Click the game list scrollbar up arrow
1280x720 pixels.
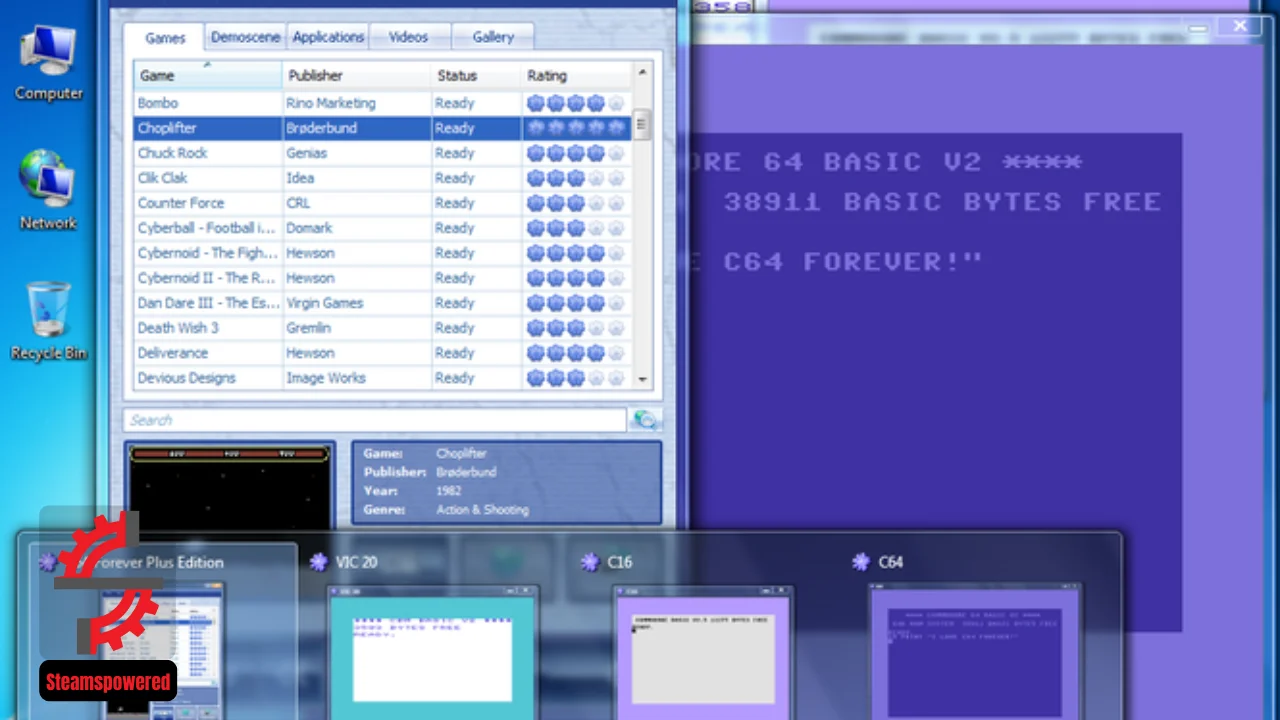coord(642,72)
